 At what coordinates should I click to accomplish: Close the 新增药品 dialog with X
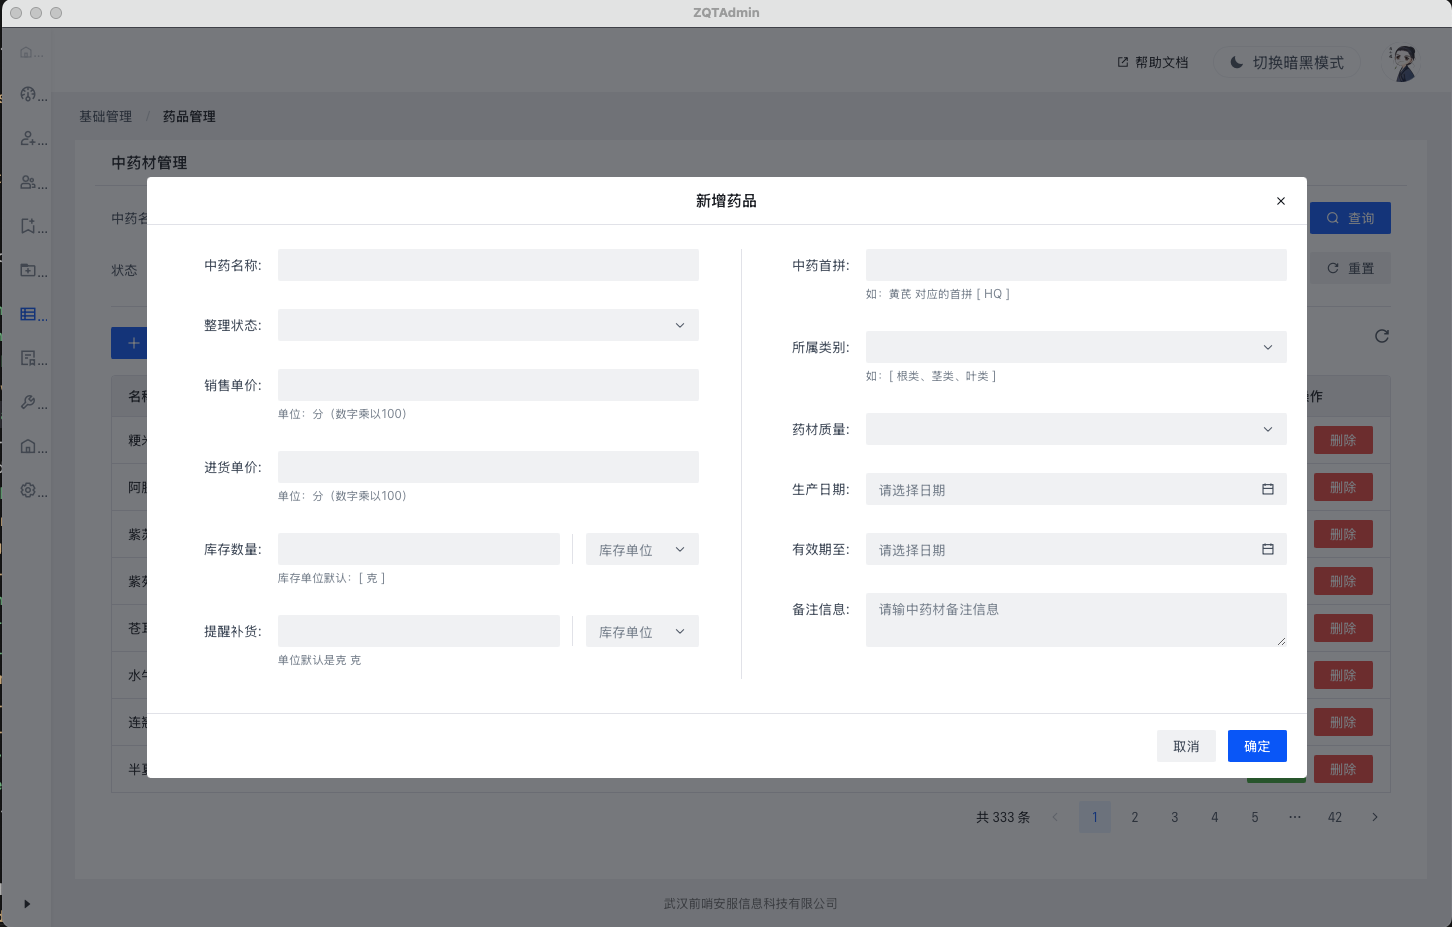(1280, 201)
